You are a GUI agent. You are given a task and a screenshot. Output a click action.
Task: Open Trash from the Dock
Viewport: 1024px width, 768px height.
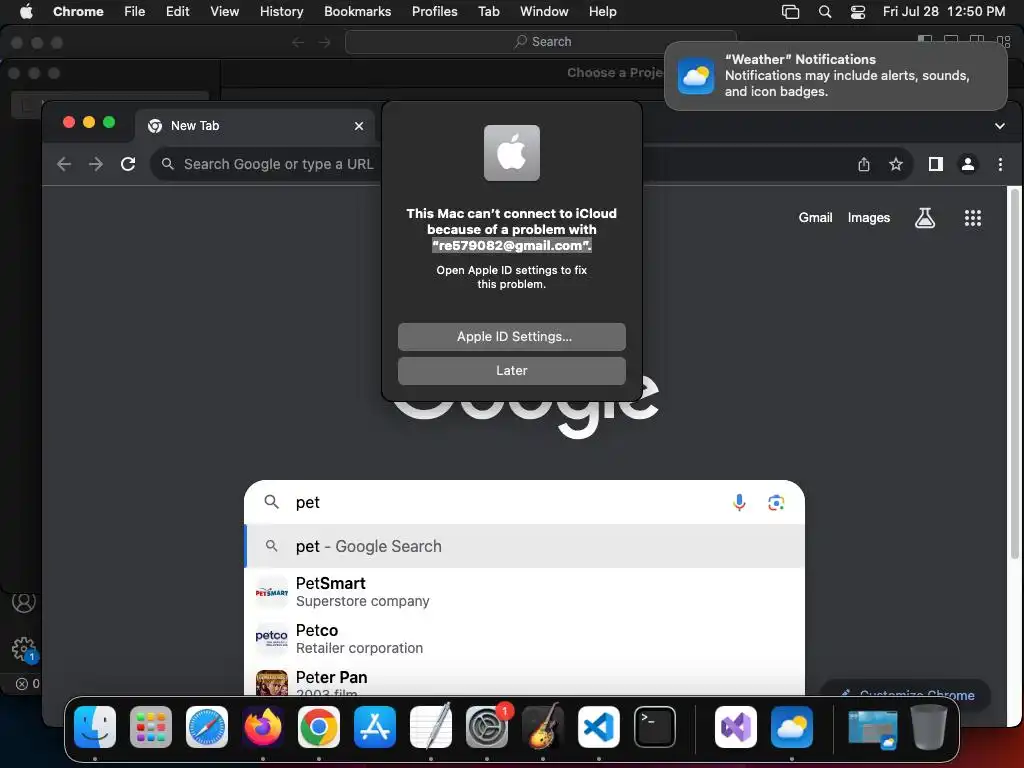coord(929,727)
